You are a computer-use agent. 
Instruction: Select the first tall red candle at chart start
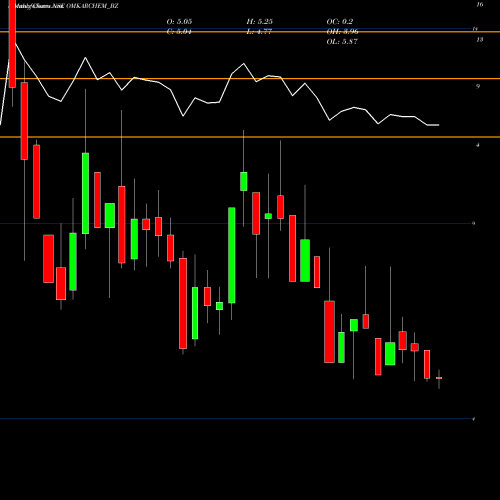12,43
